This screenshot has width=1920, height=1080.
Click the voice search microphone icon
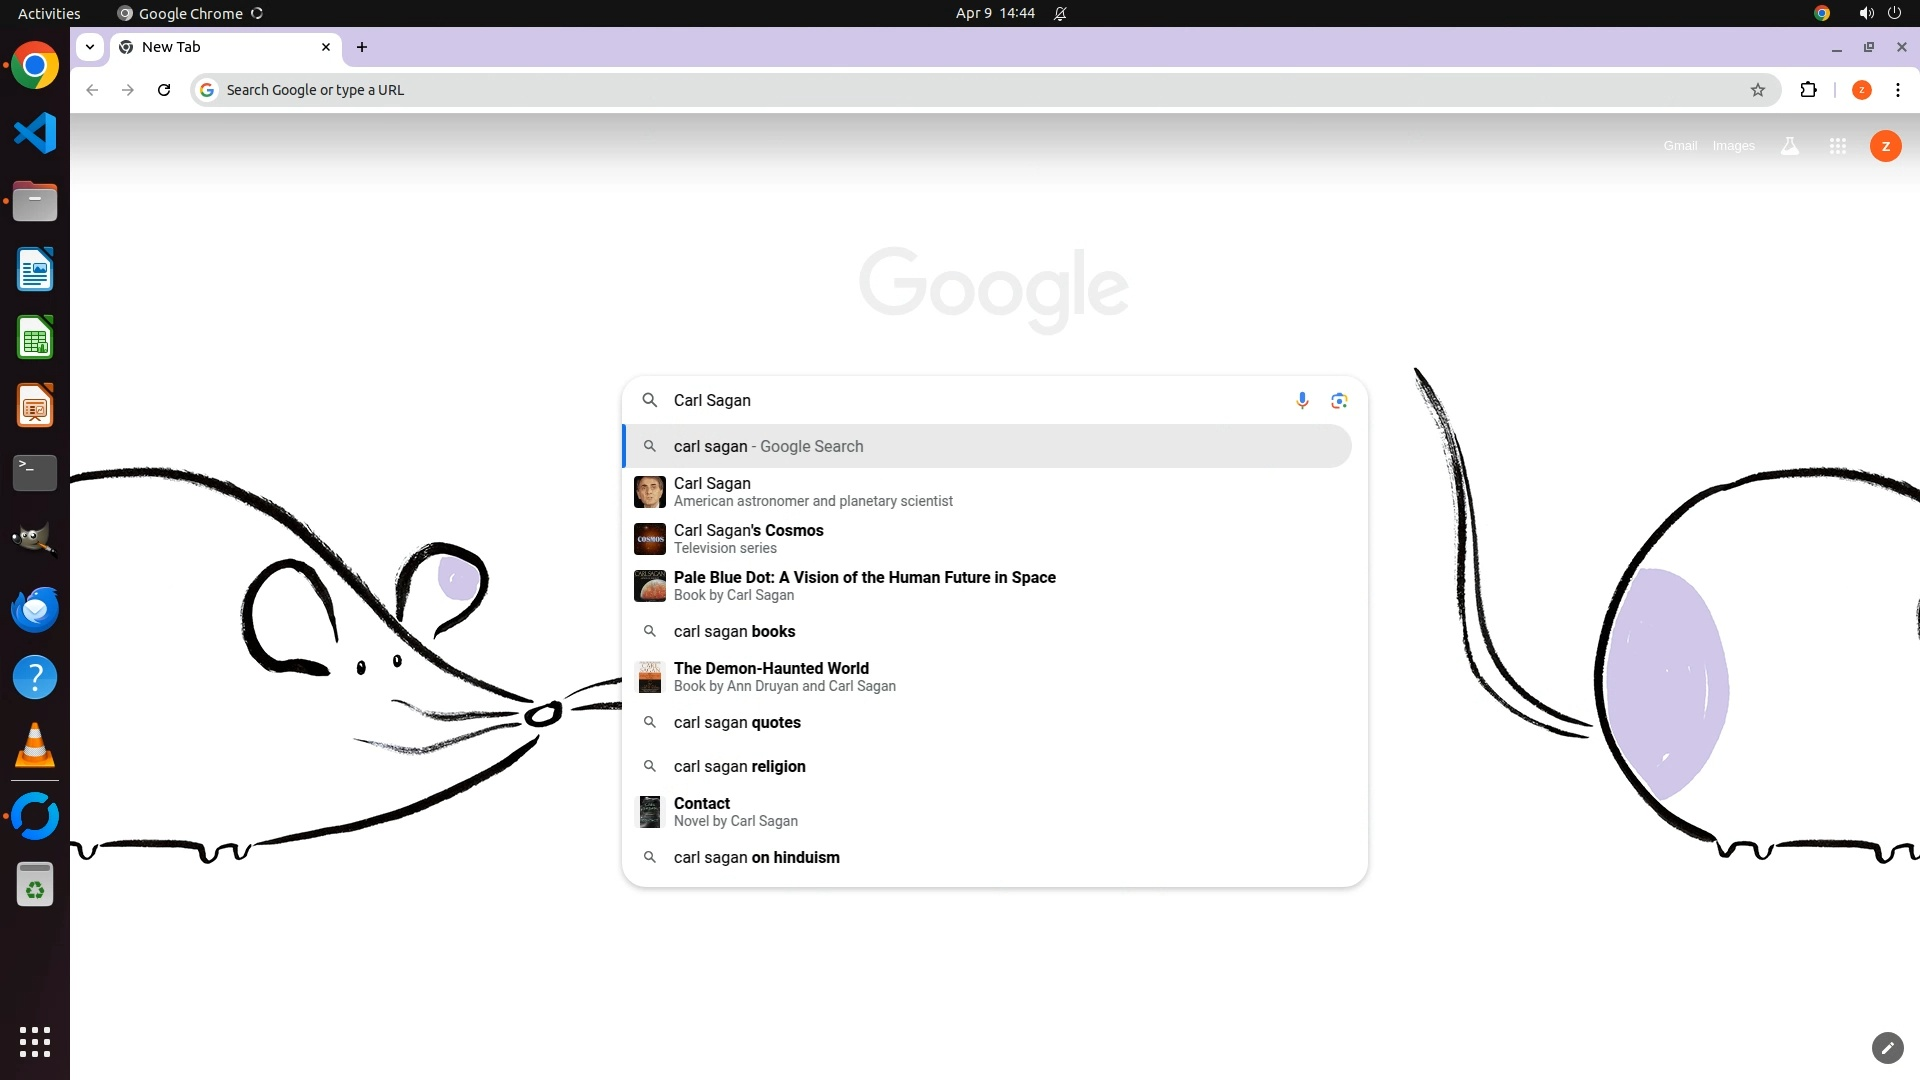point(1302,401)
